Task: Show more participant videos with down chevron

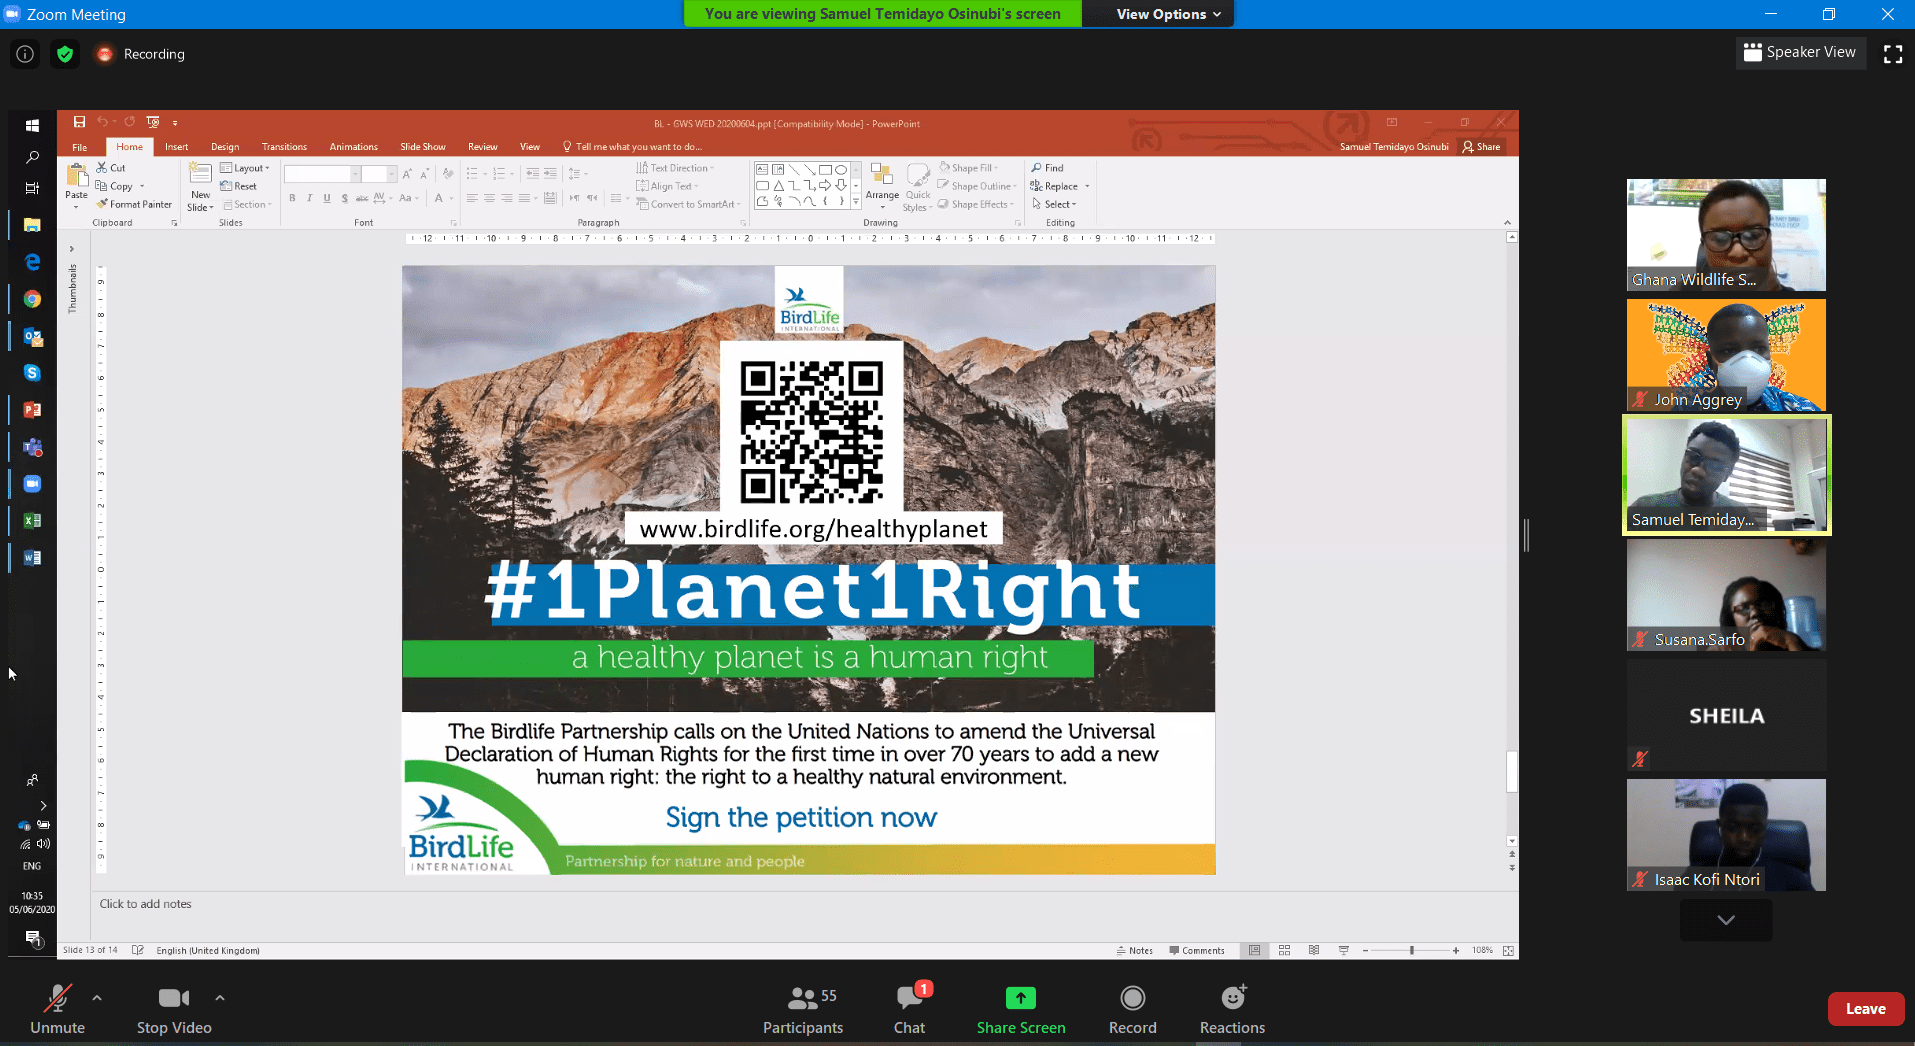Action: click(x=1726, y=920)
